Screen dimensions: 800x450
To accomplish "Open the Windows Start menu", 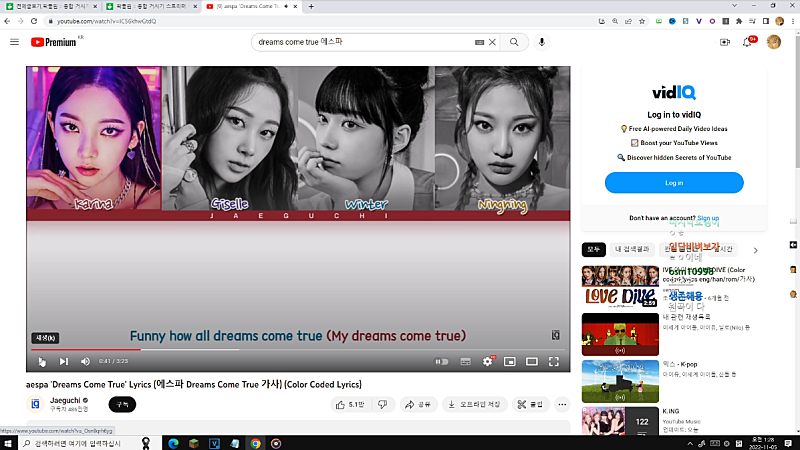I will coord(8,443).
